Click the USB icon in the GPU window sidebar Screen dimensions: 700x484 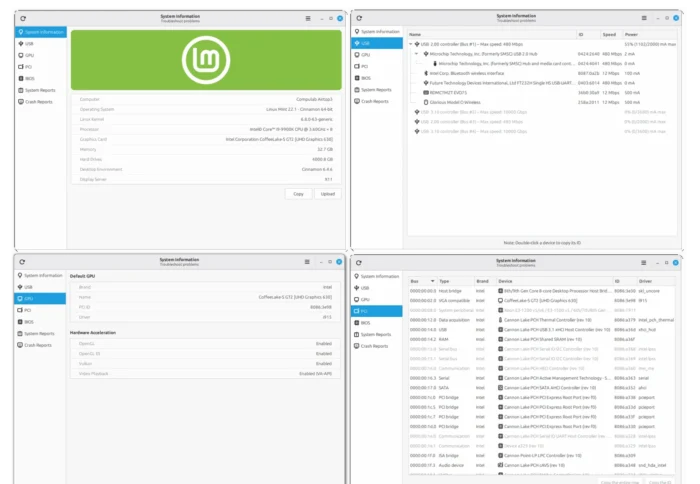(x=20, y=286)
